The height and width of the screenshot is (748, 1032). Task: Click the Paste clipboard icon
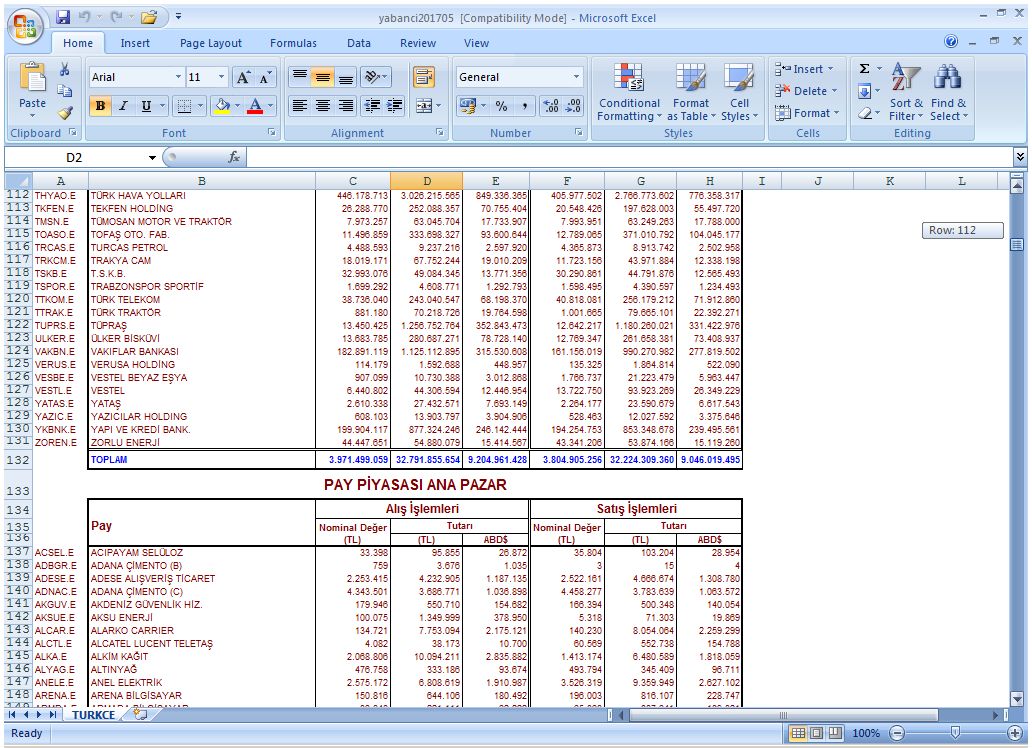click(32, 78)
